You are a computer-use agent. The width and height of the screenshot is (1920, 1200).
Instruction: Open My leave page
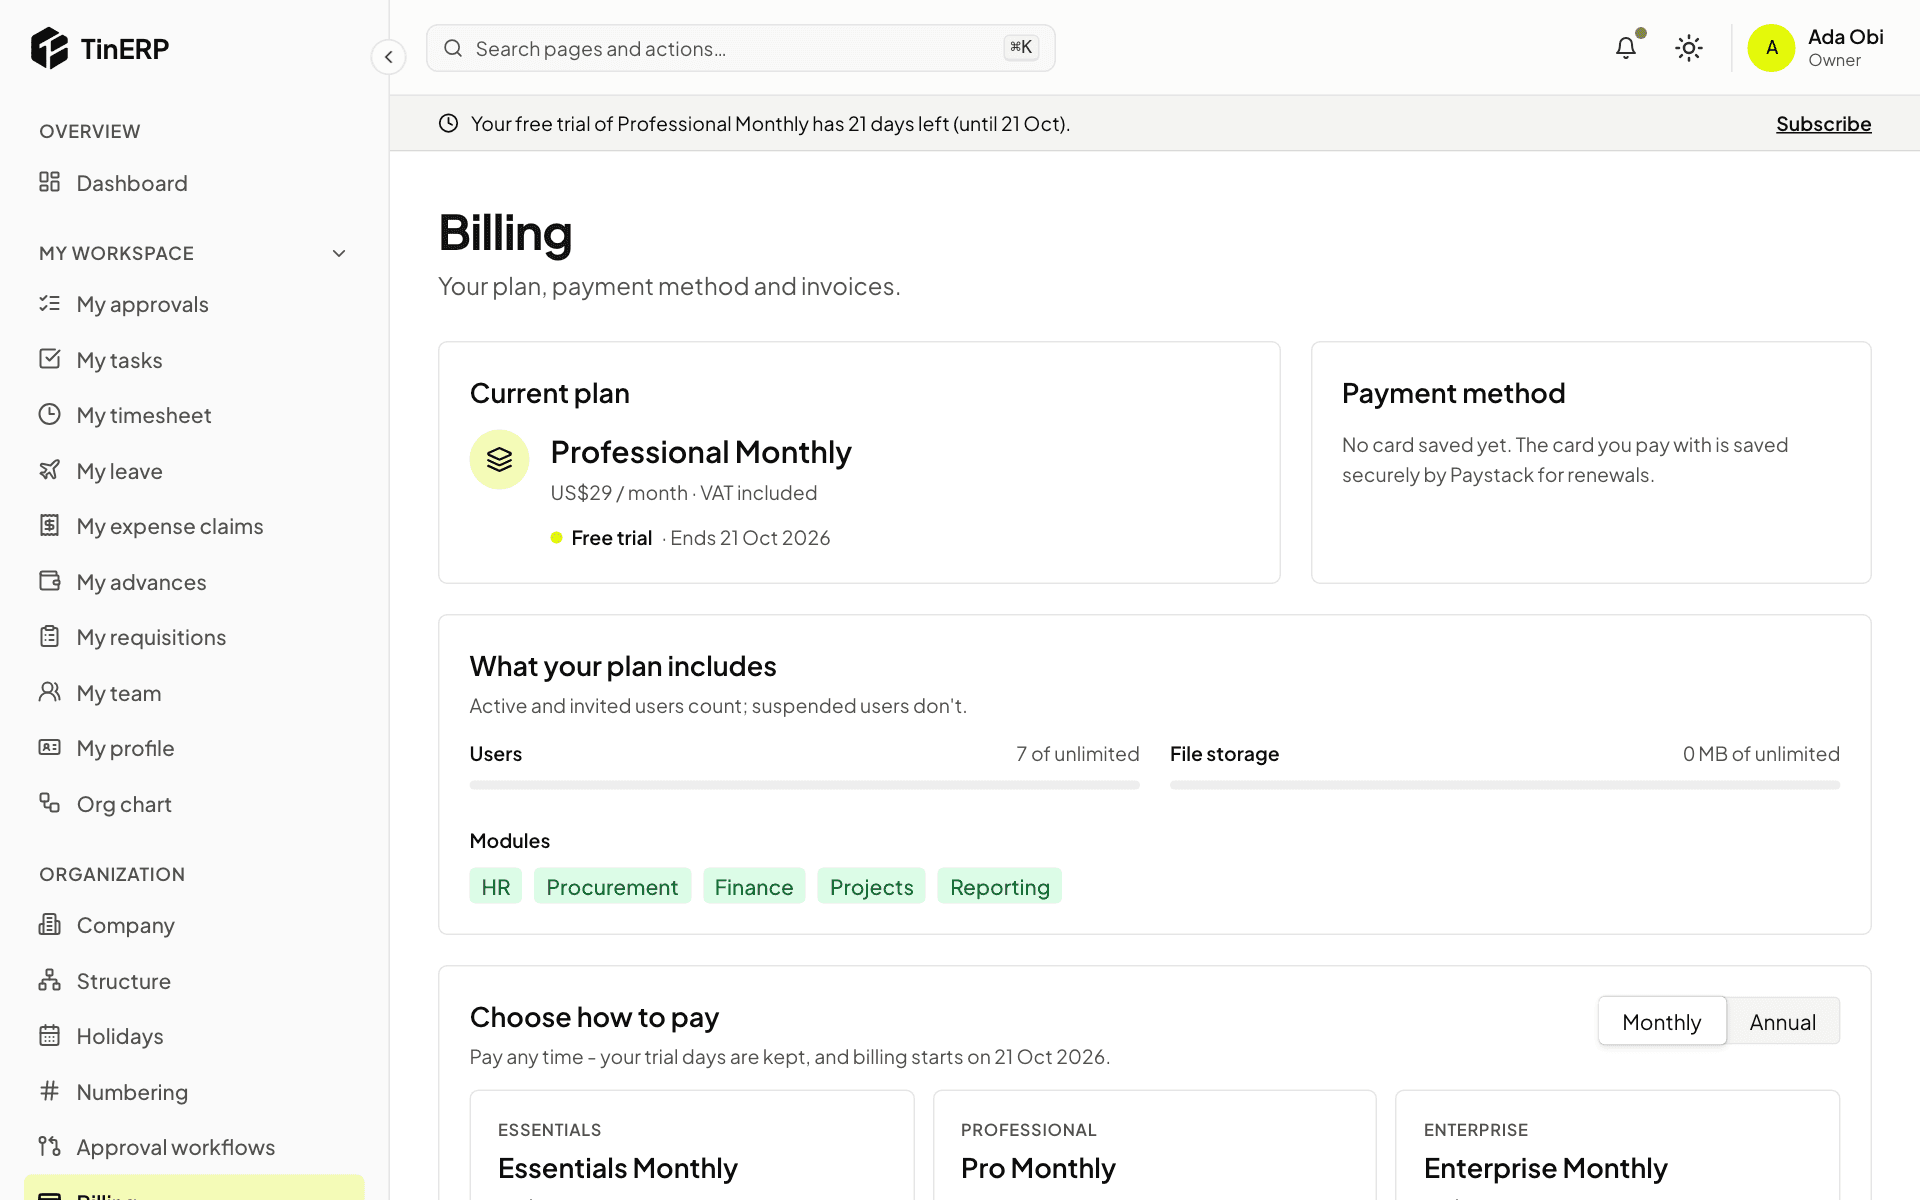tap(194, 470)
